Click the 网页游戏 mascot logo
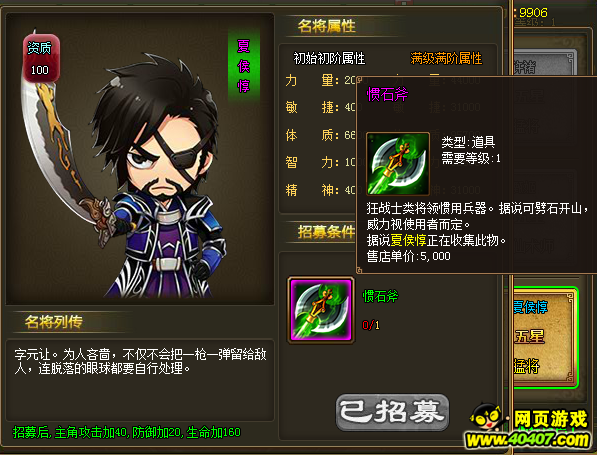Screen dimensions: 597x455 click(x=486, y=420)
